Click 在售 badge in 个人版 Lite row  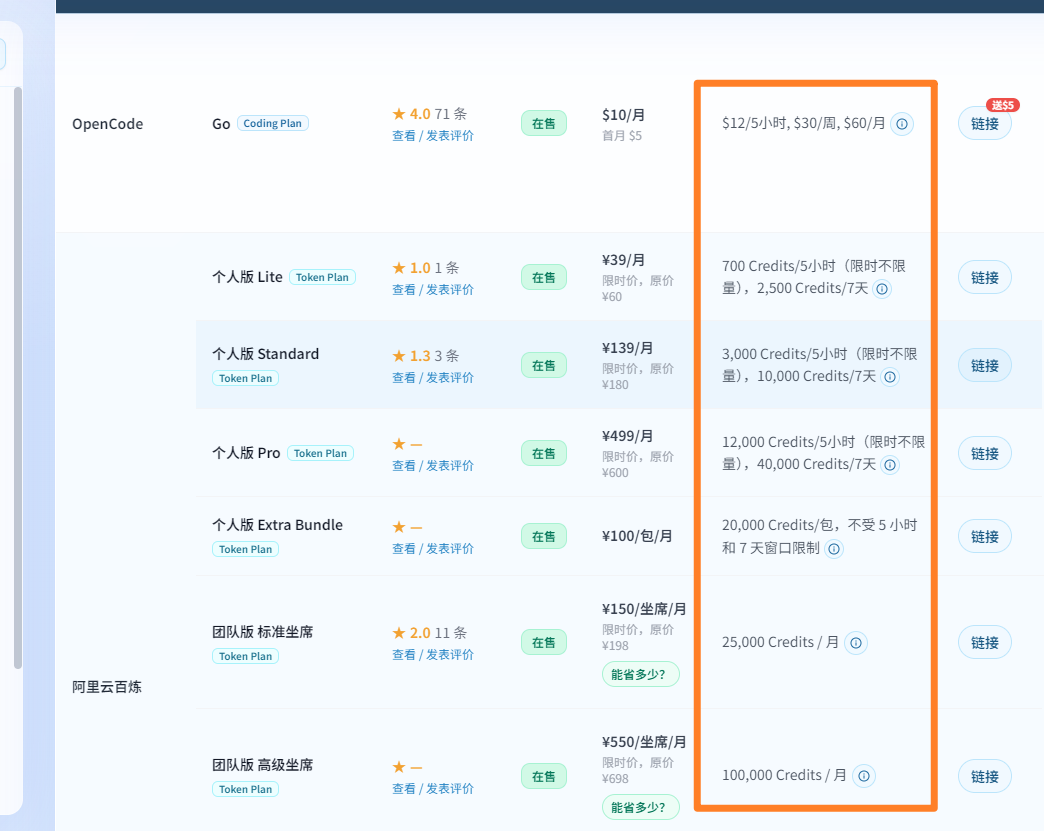point(544,278)
